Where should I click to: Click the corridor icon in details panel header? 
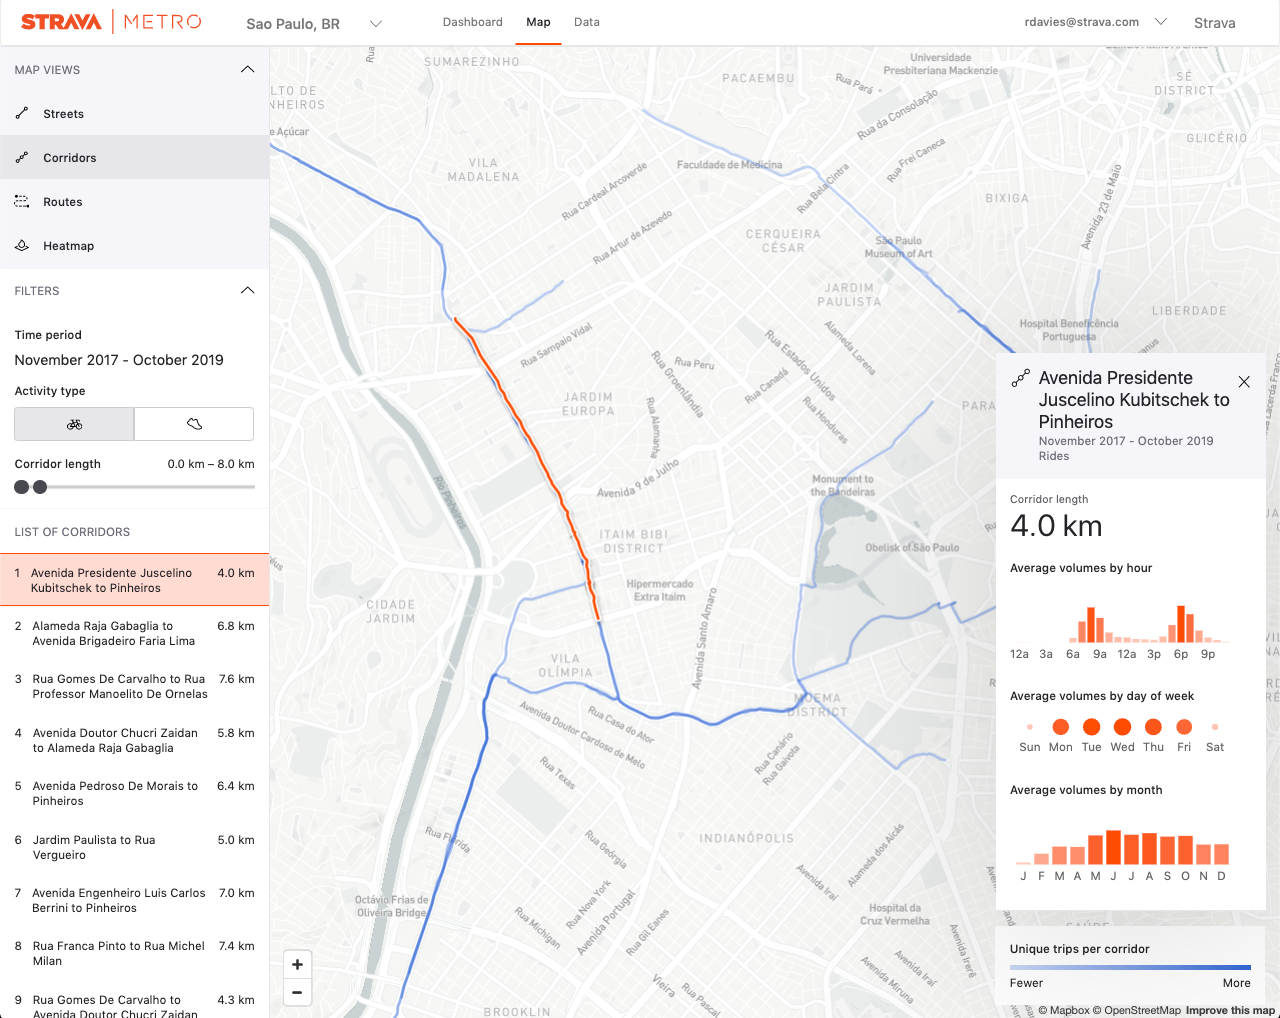[1019, 380]
